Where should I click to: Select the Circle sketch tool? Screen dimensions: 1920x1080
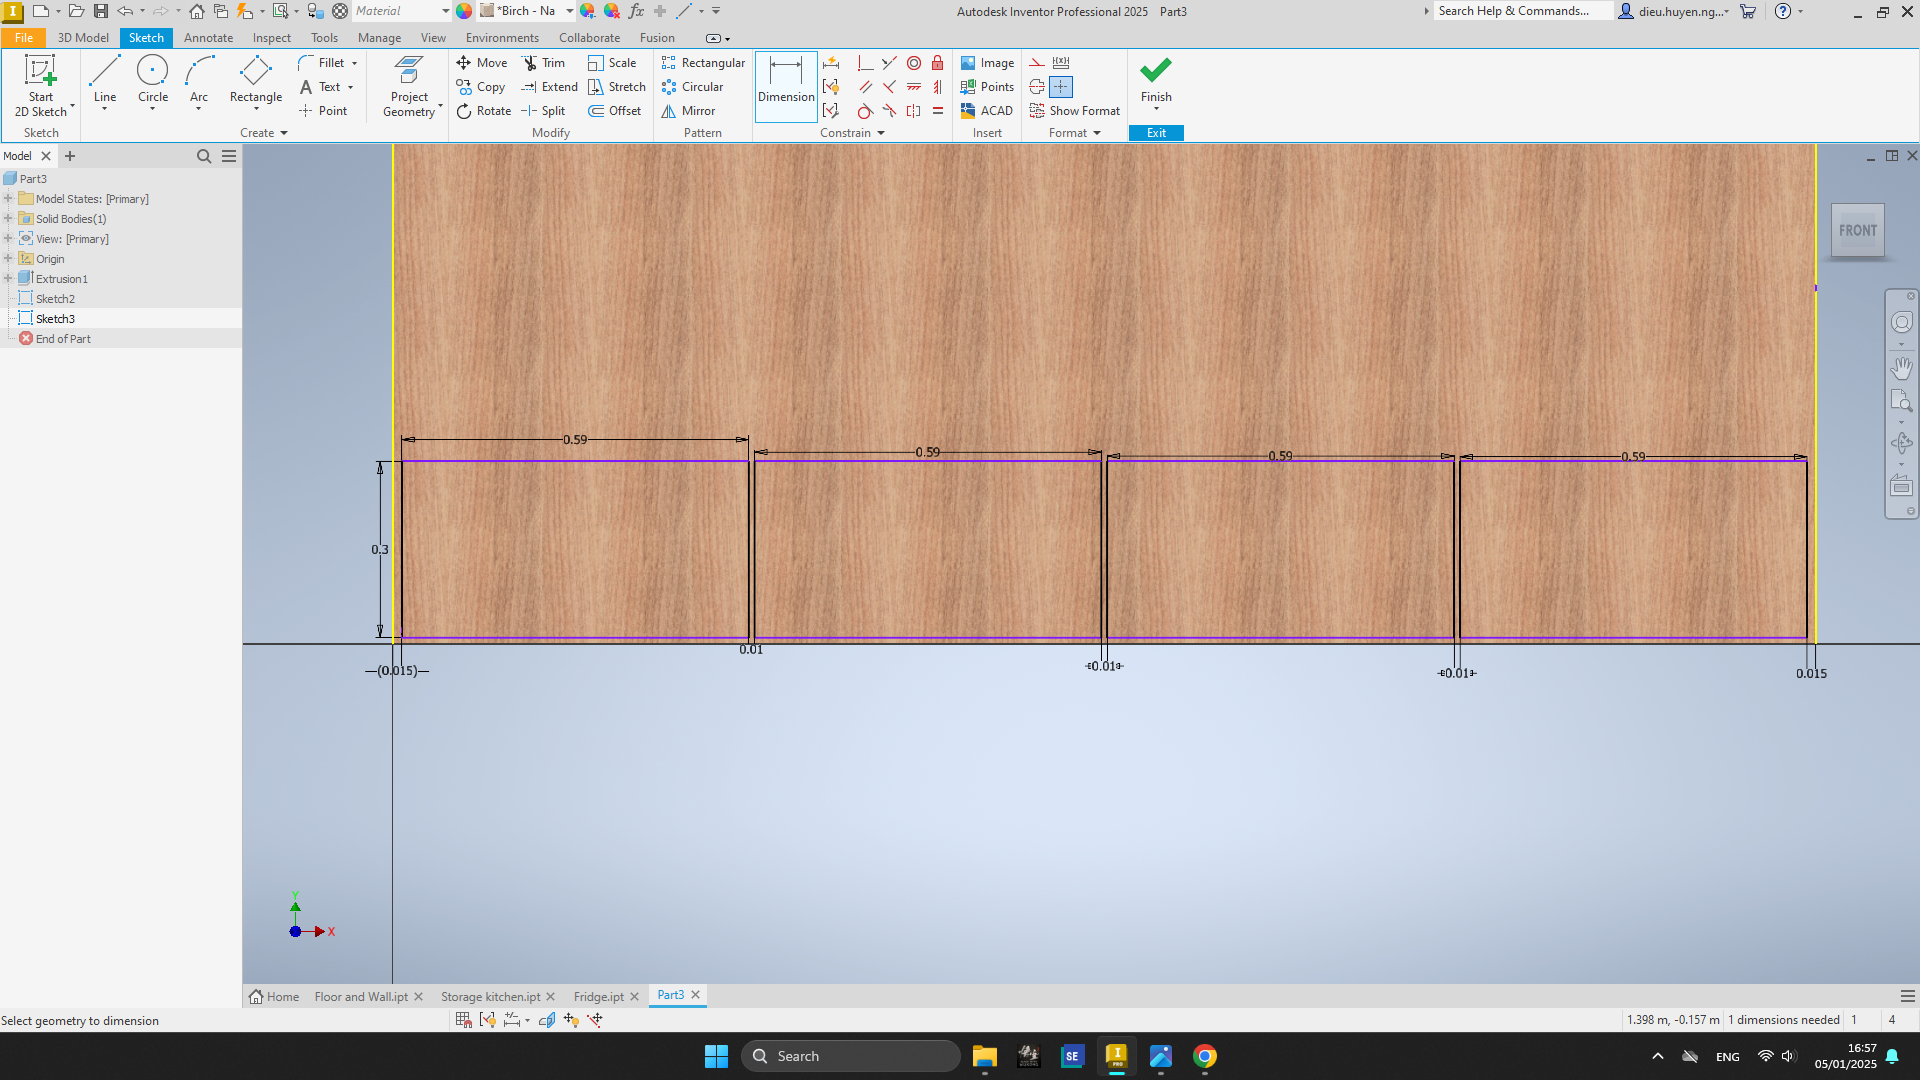[152, 80]
